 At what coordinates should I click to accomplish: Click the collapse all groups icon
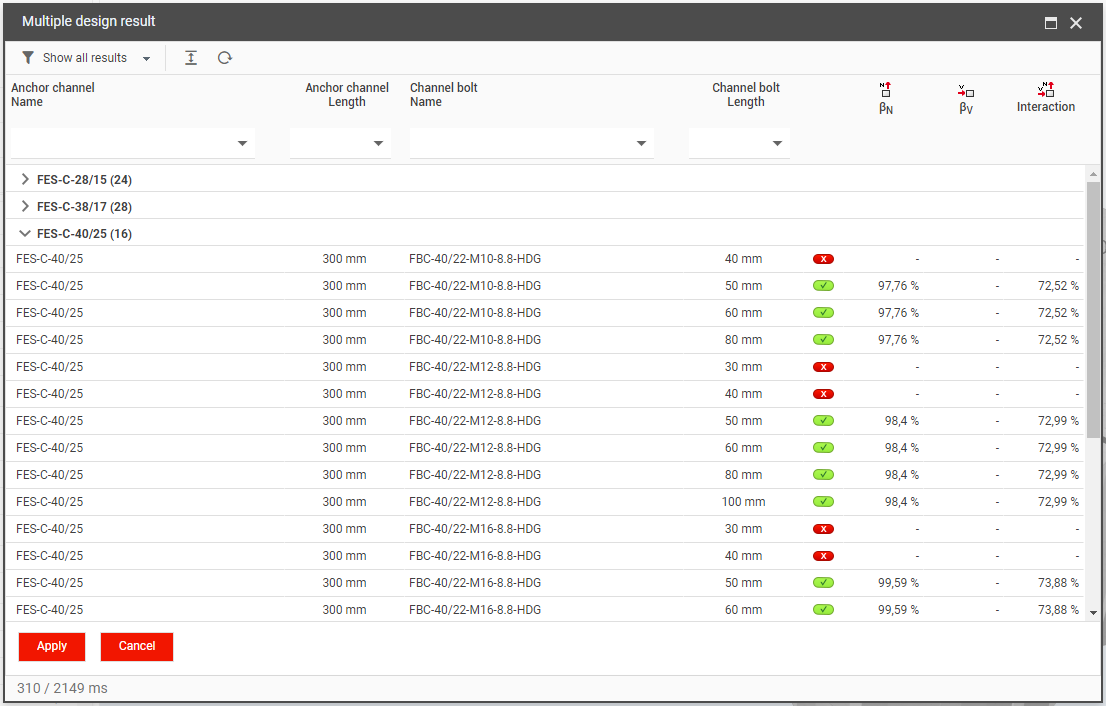[191, 58]
